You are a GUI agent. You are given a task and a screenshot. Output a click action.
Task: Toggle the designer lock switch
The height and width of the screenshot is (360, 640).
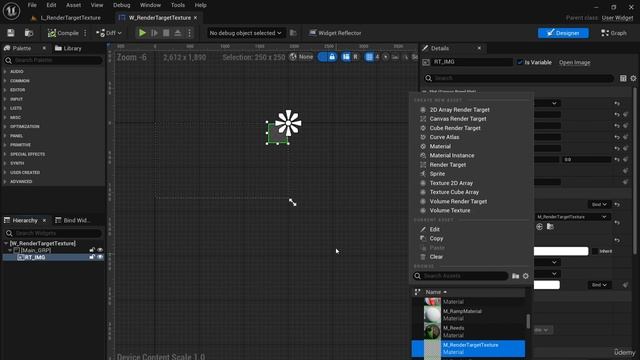(327, 57)
